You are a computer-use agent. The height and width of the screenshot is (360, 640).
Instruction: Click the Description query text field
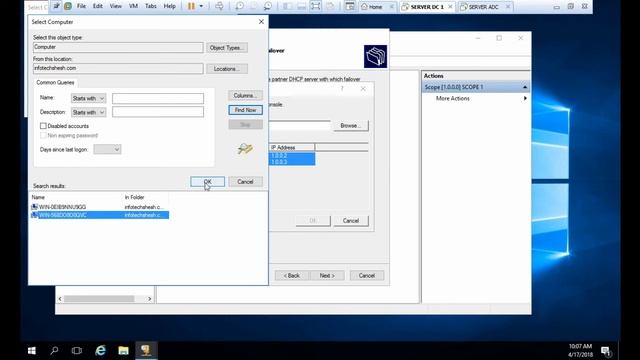(158, 112)
